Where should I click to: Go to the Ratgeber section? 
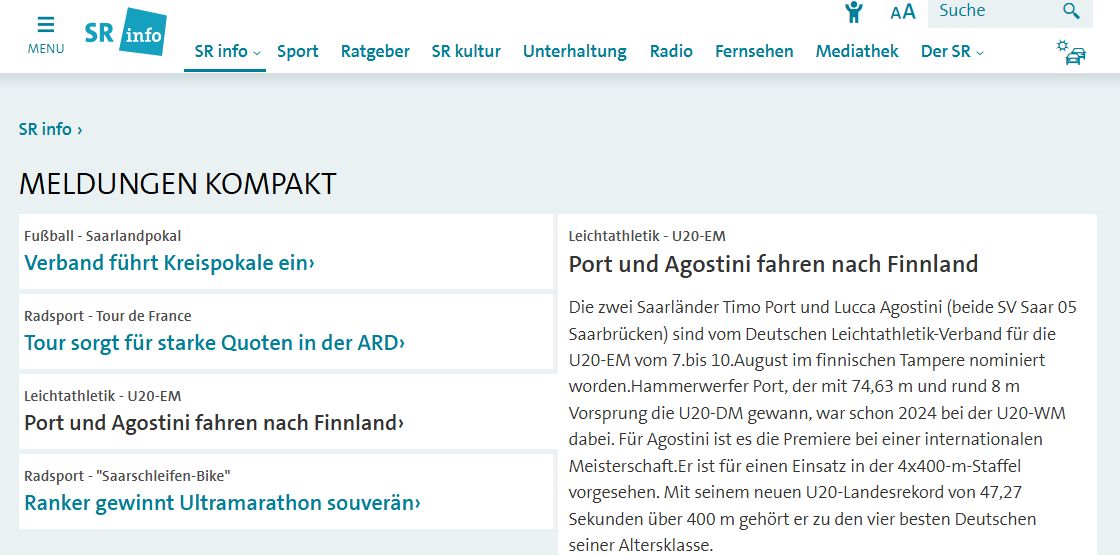pos(375,51)
